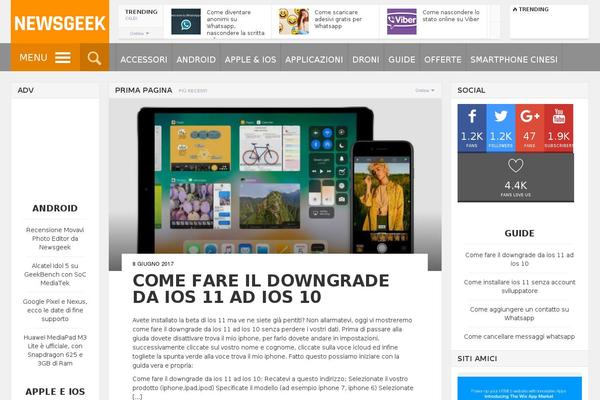Click the blue Wix App Market banner
This screenshot has height=400, width=600.
click(519, 388)
